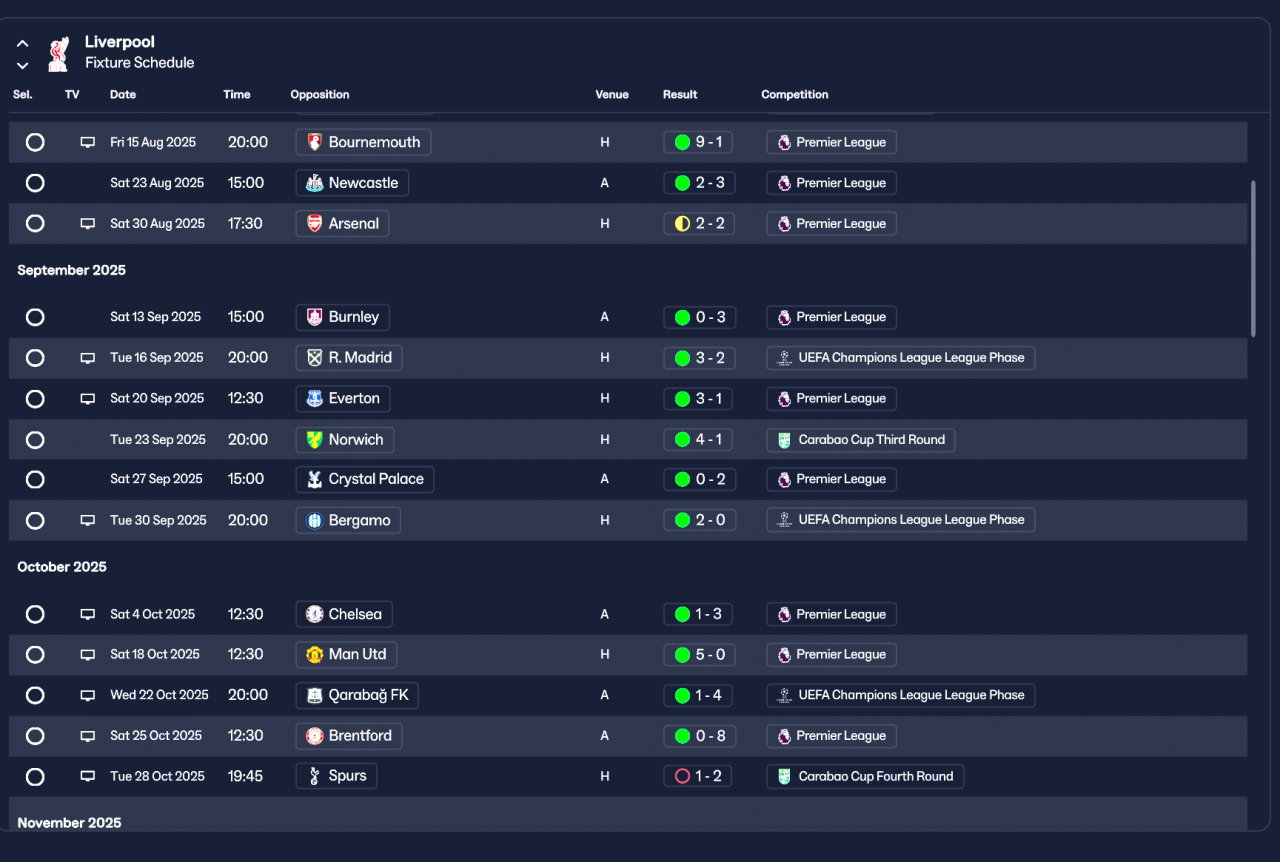This screenshot has width=1280, height=862.
Task: Click the Liverpool club crest in the header
Action: [58, 53]
